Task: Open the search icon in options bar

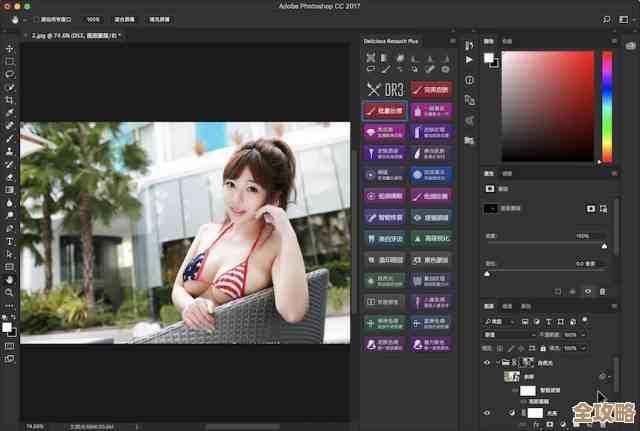Action: click(607, 20)
